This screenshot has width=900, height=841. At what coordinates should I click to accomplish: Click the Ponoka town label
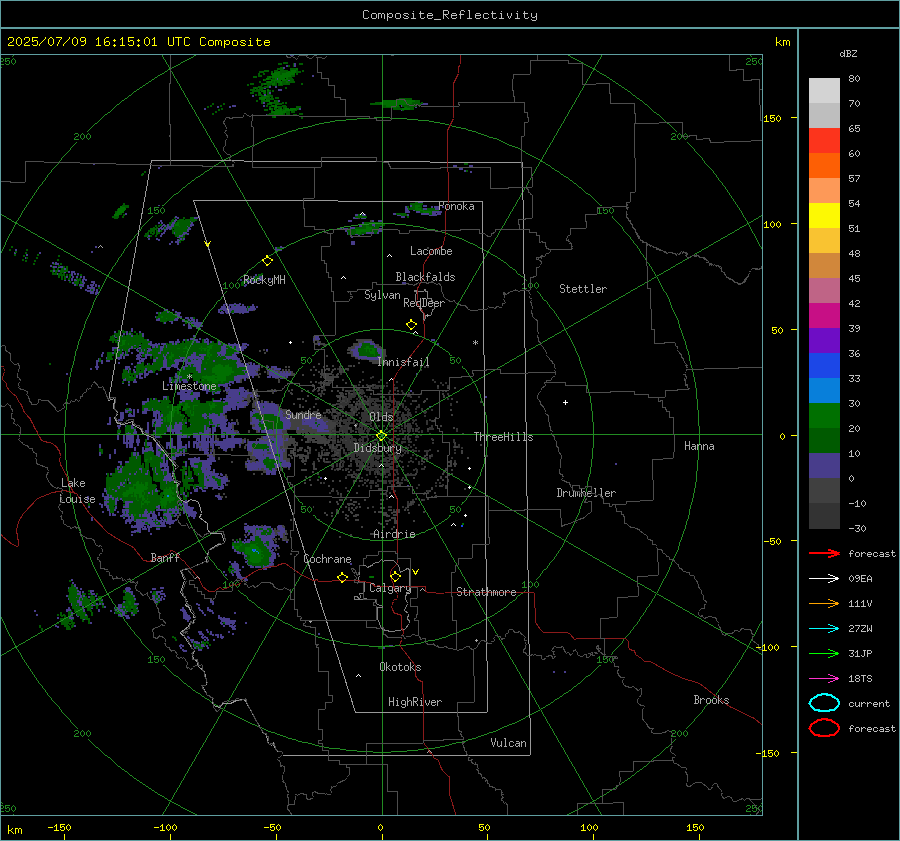click(x=456, y=206)
